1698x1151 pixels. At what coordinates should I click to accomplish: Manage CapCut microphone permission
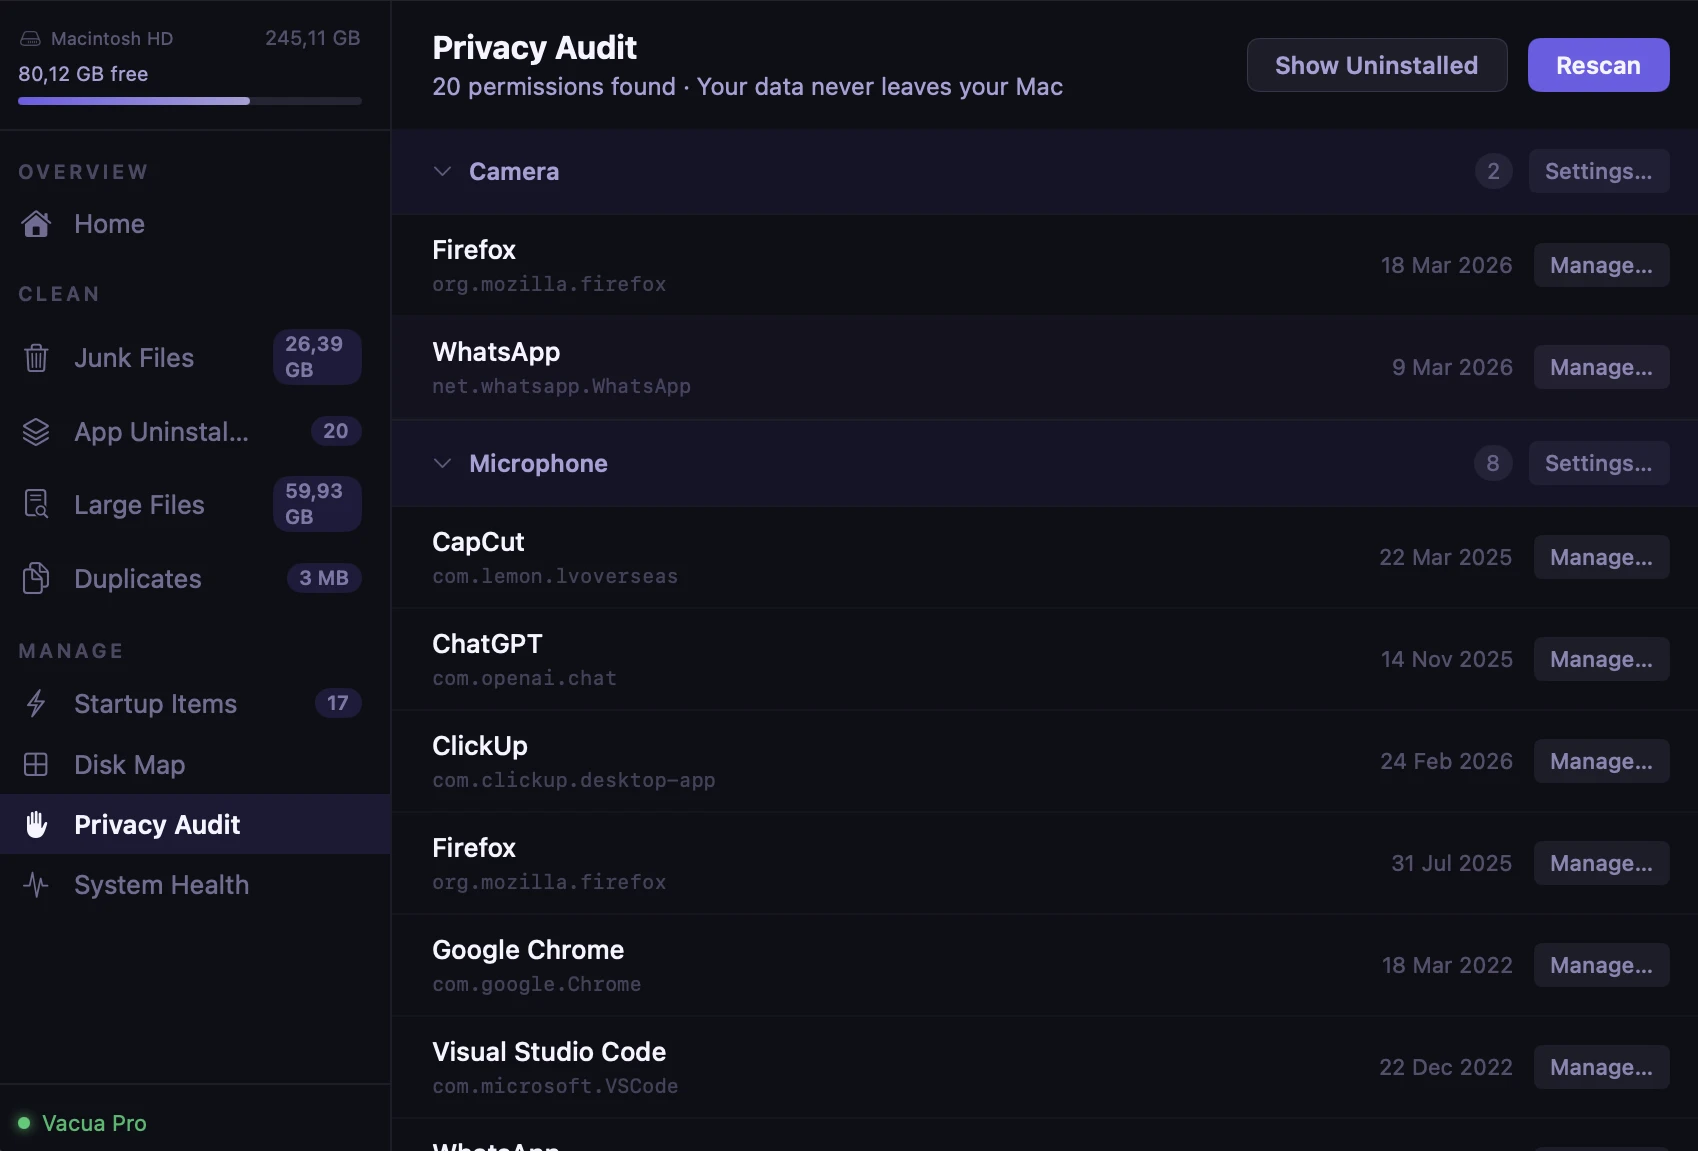point(1601,557)
